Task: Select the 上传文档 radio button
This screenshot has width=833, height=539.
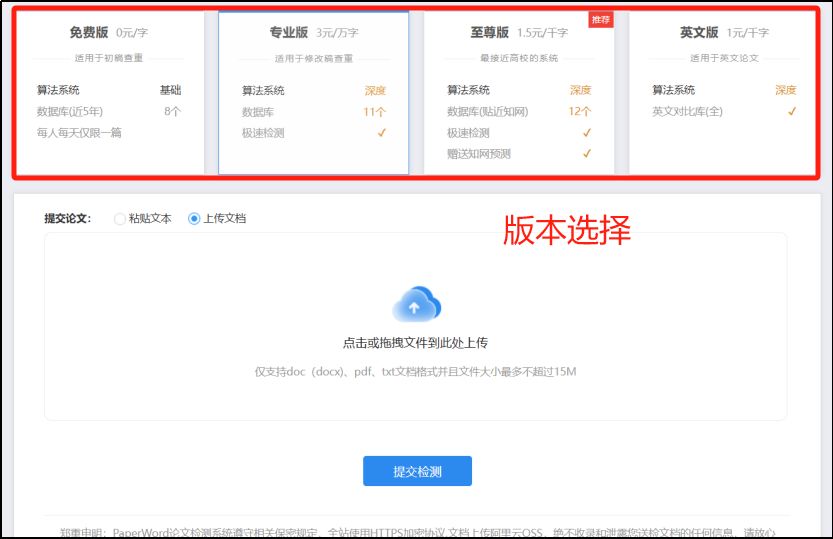Action: pos(194,218)
